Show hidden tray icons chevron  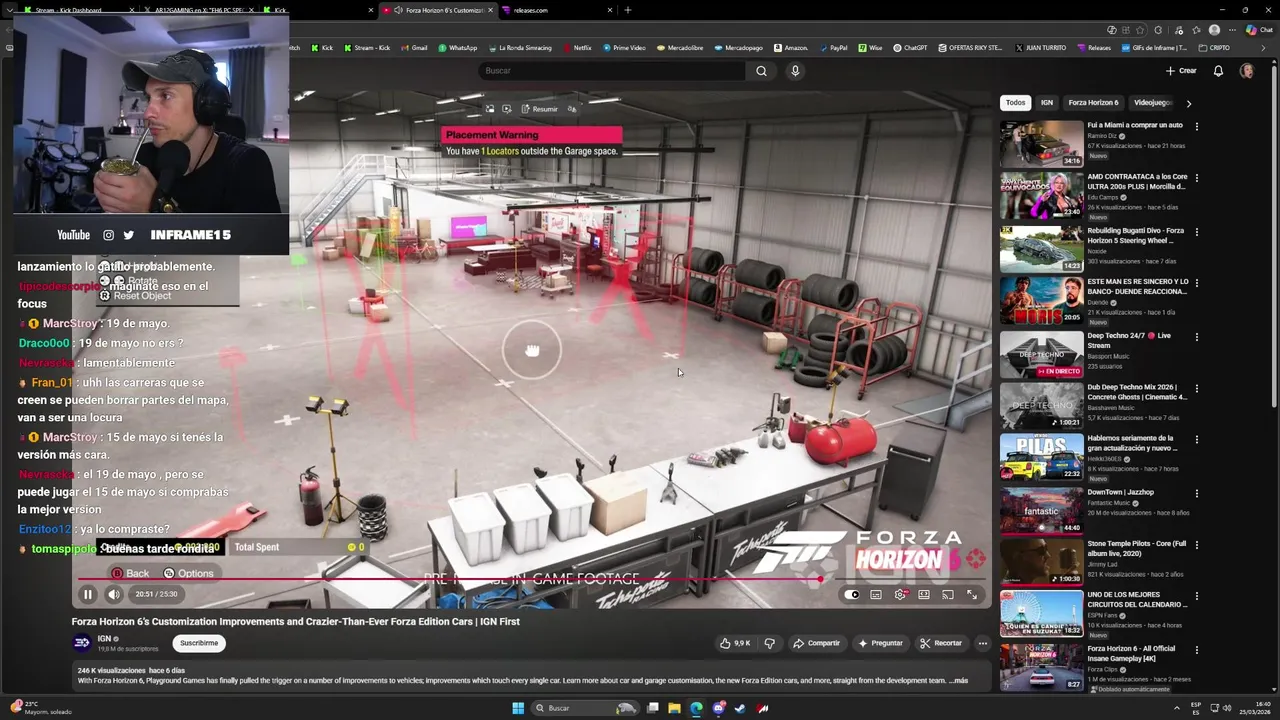point(1176,708)
